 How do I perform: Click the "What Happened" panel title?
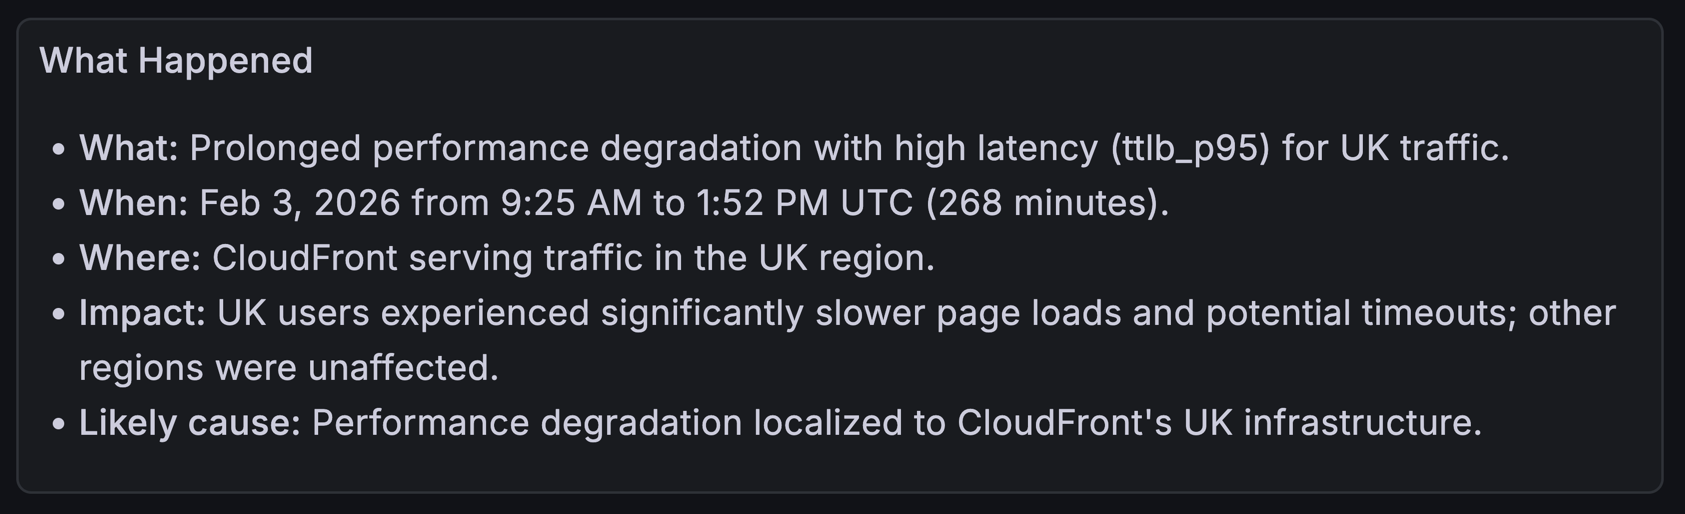tap(176, 61)
